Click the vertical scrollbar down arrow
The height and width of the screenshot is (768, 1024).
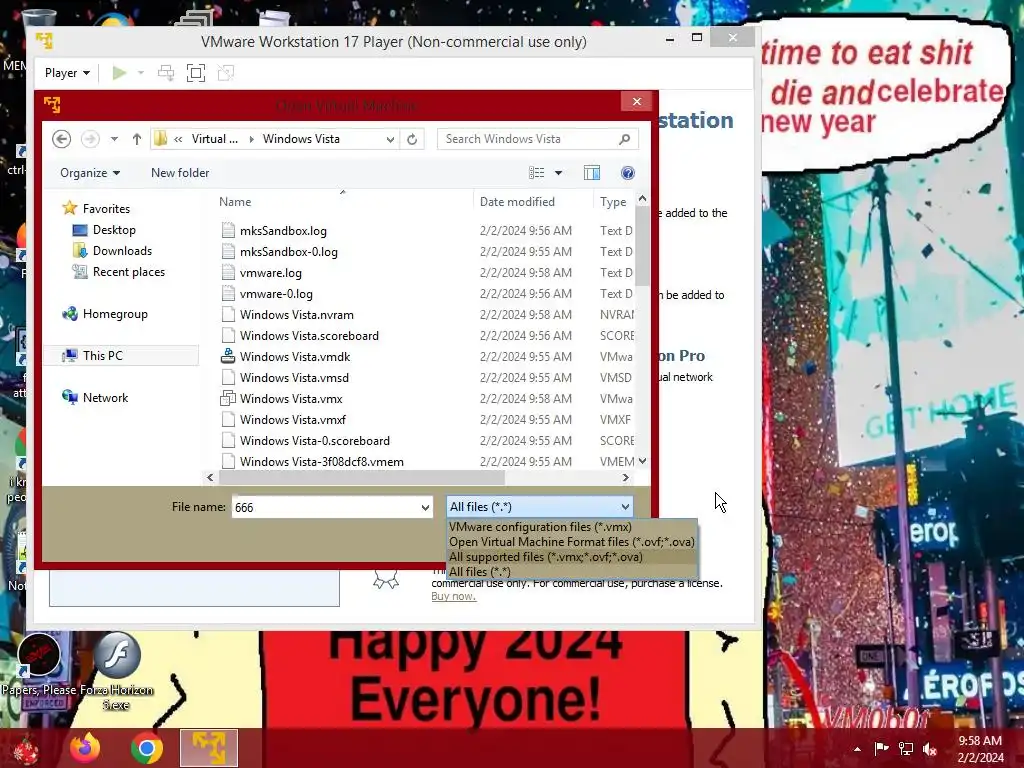[x=643, y=461]
